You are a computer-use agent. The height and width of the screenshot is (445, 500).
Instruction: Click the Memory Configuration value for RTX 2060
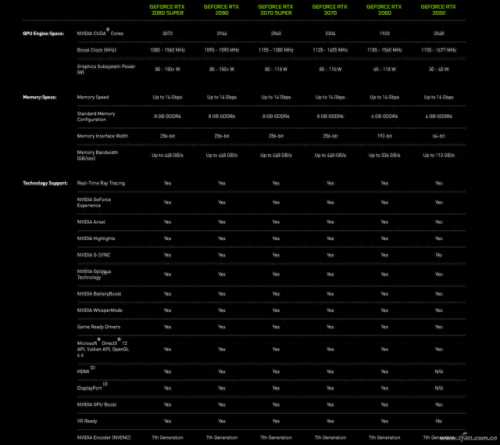tap(384, 116)
